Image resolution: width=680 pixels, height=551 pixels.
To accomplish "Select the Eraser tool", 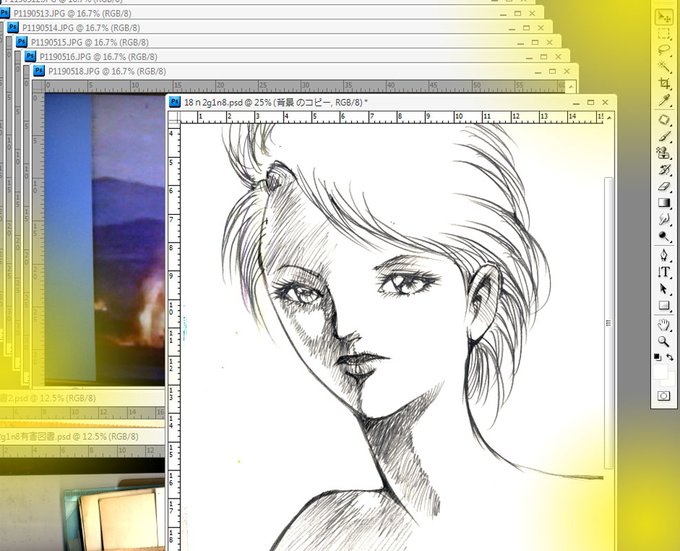I will click(664, 186).
